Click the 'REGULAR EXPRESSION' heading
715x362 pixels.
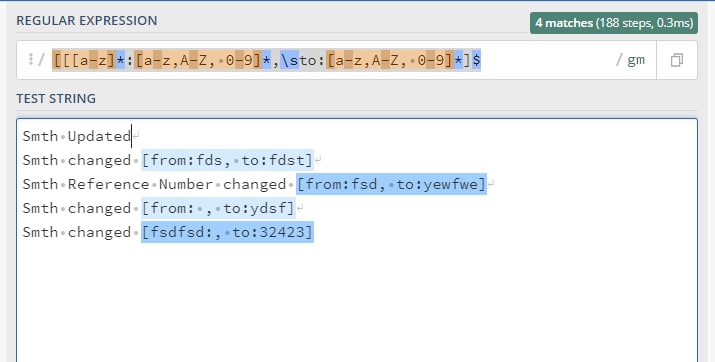[87, 21]
